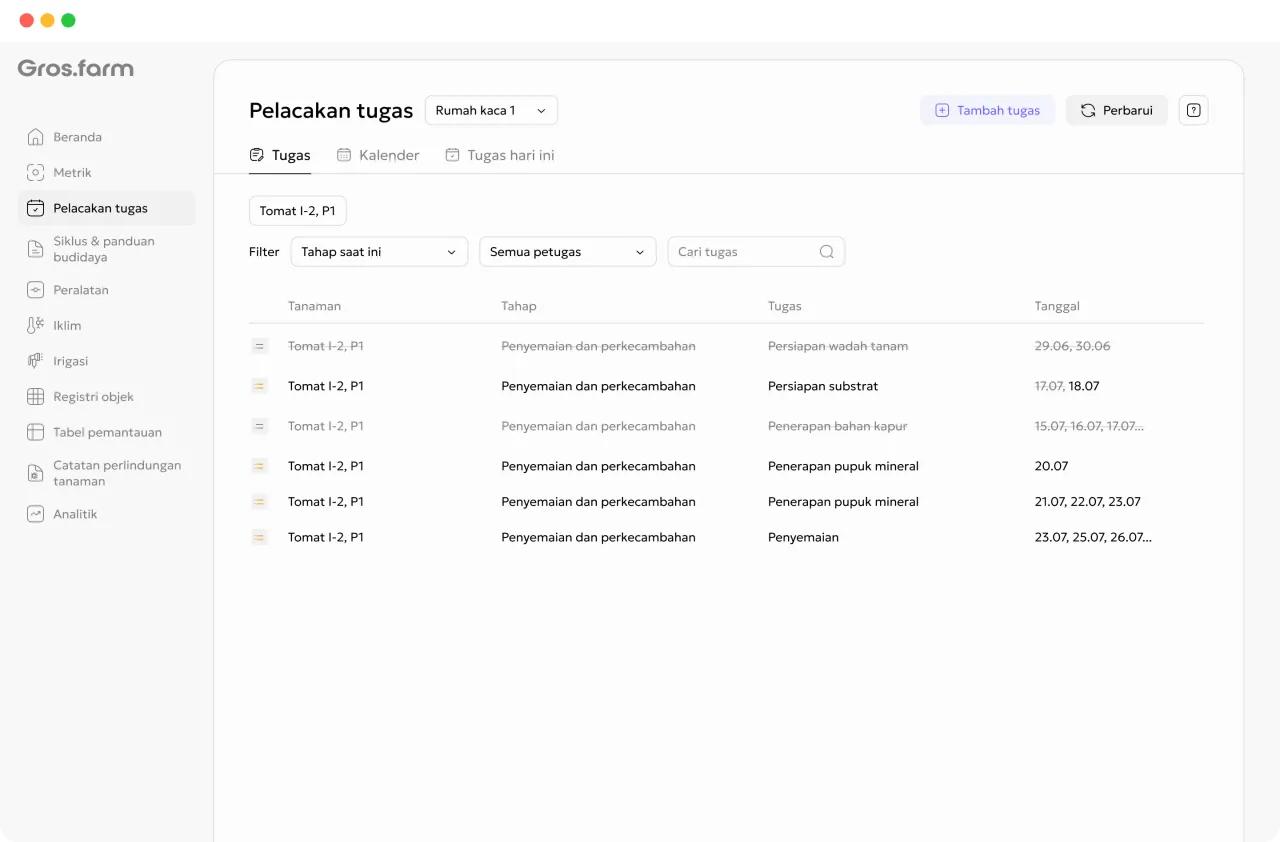Click the Siklus & panduan budidaya document icon

point(35,249)
